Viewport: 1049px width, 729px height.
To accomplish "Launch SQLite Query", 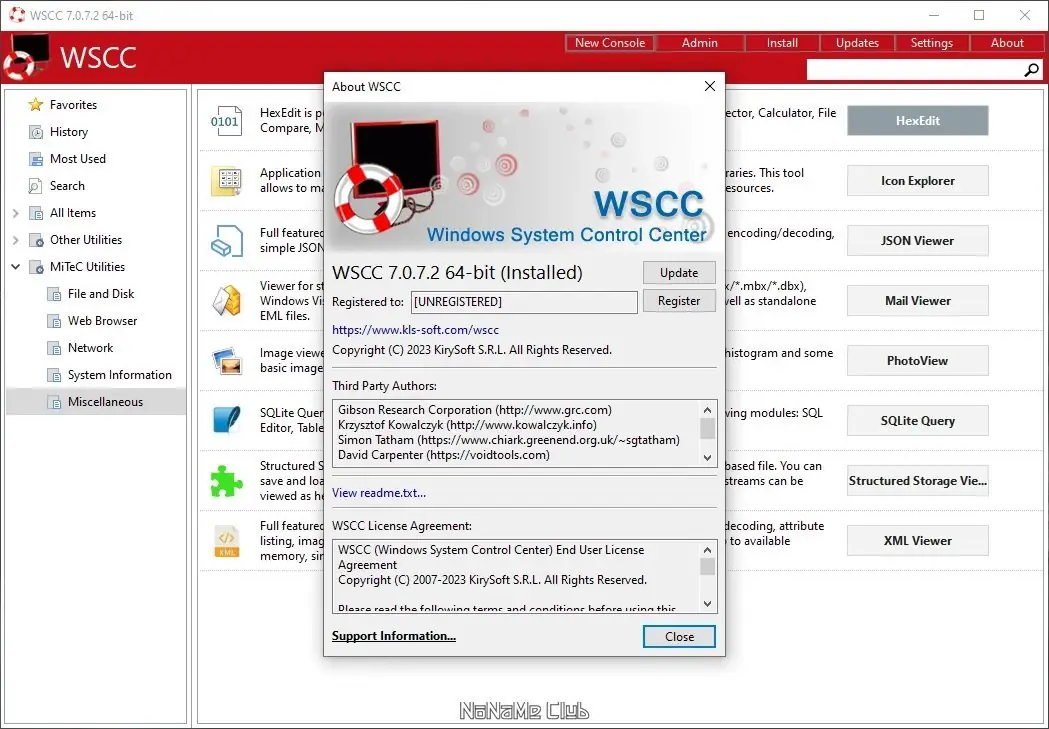I will coord(917,421).
